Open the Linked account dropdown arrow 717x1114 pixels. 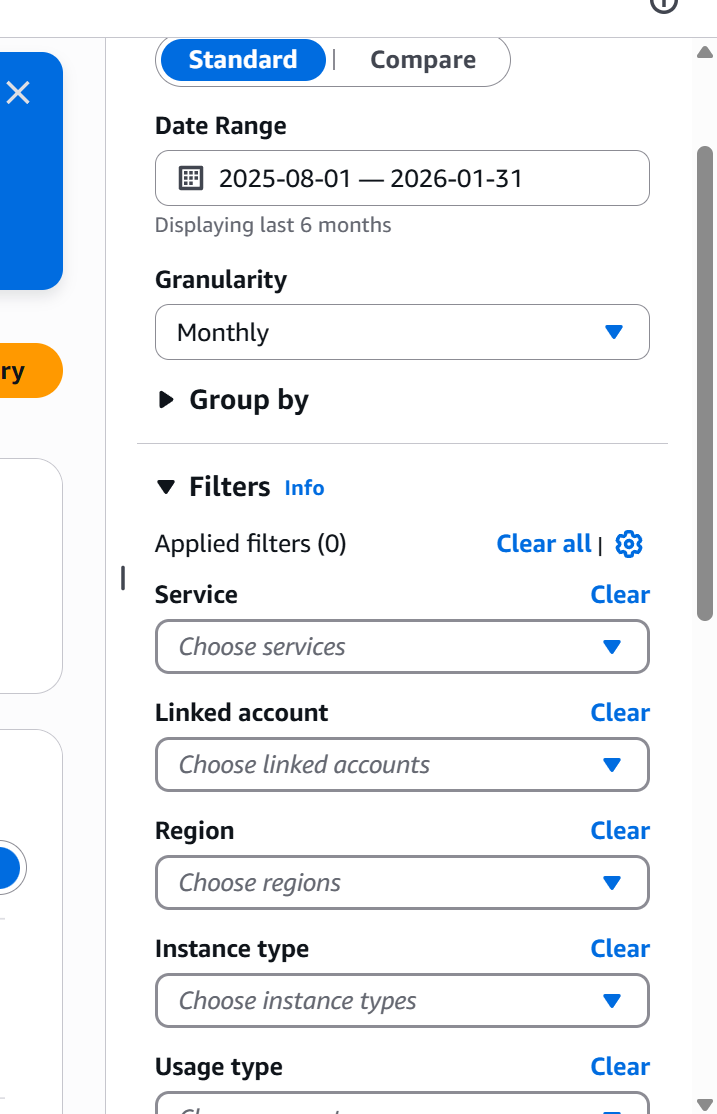coord(613,765)
